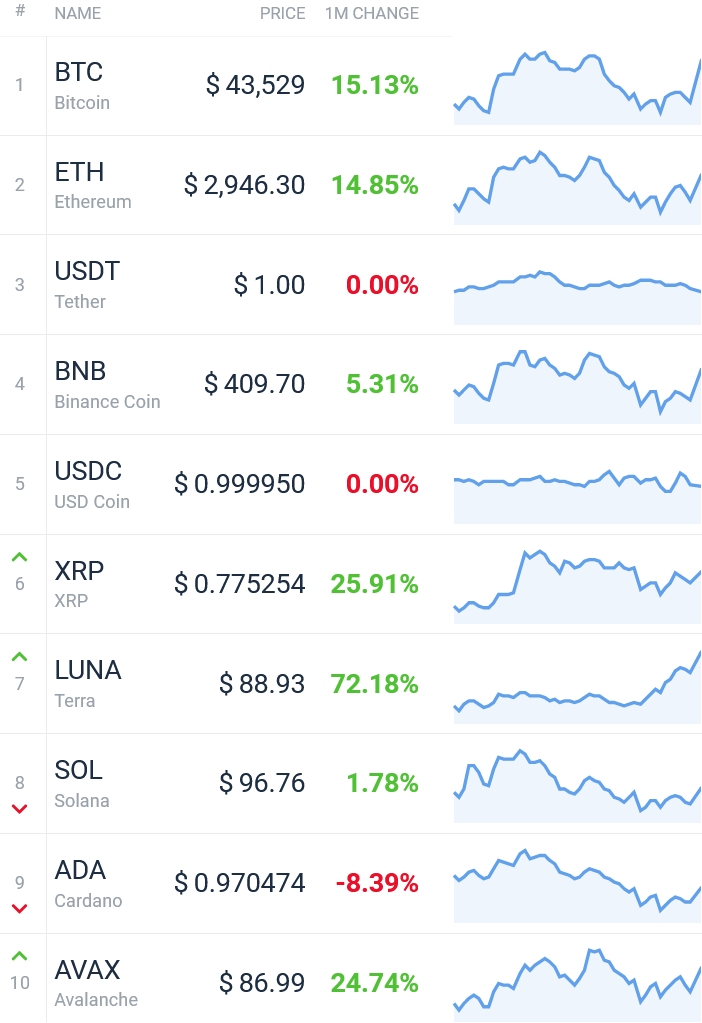Open the Bitcoin one-month sparkline chart
The width and height of the screenshot is (702, 1023).
[x=577, y=87]
